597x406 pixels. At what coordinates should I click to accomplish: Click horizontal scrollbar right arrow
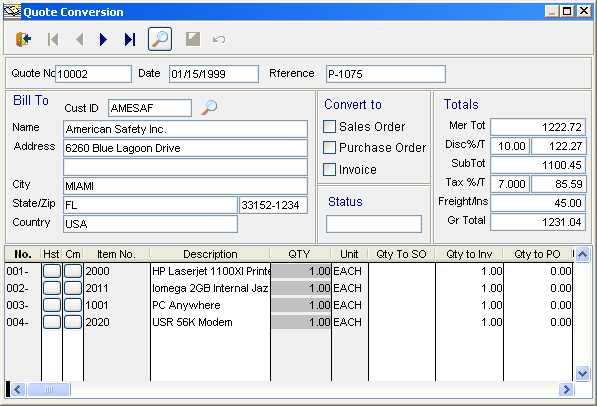pyautogui.click(x=566, y=389)
